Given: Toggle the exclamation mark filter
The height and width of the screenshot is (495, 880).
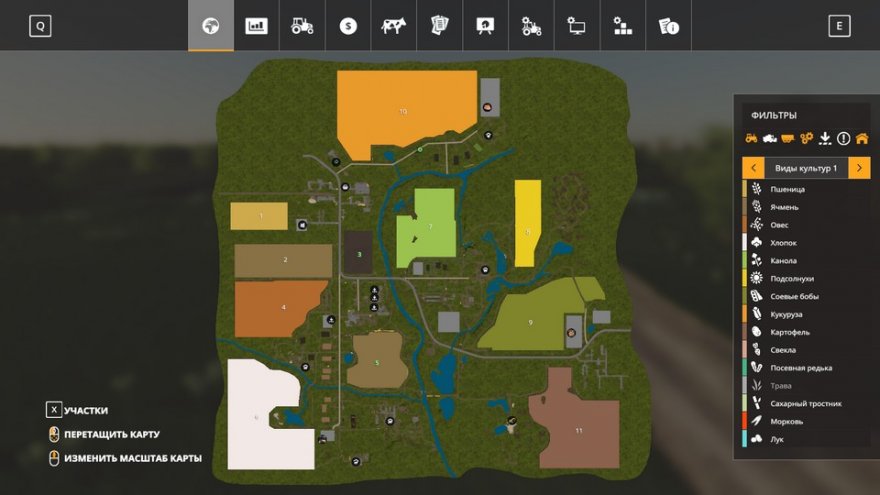Looking at the screenshot, I should [844, 138].
